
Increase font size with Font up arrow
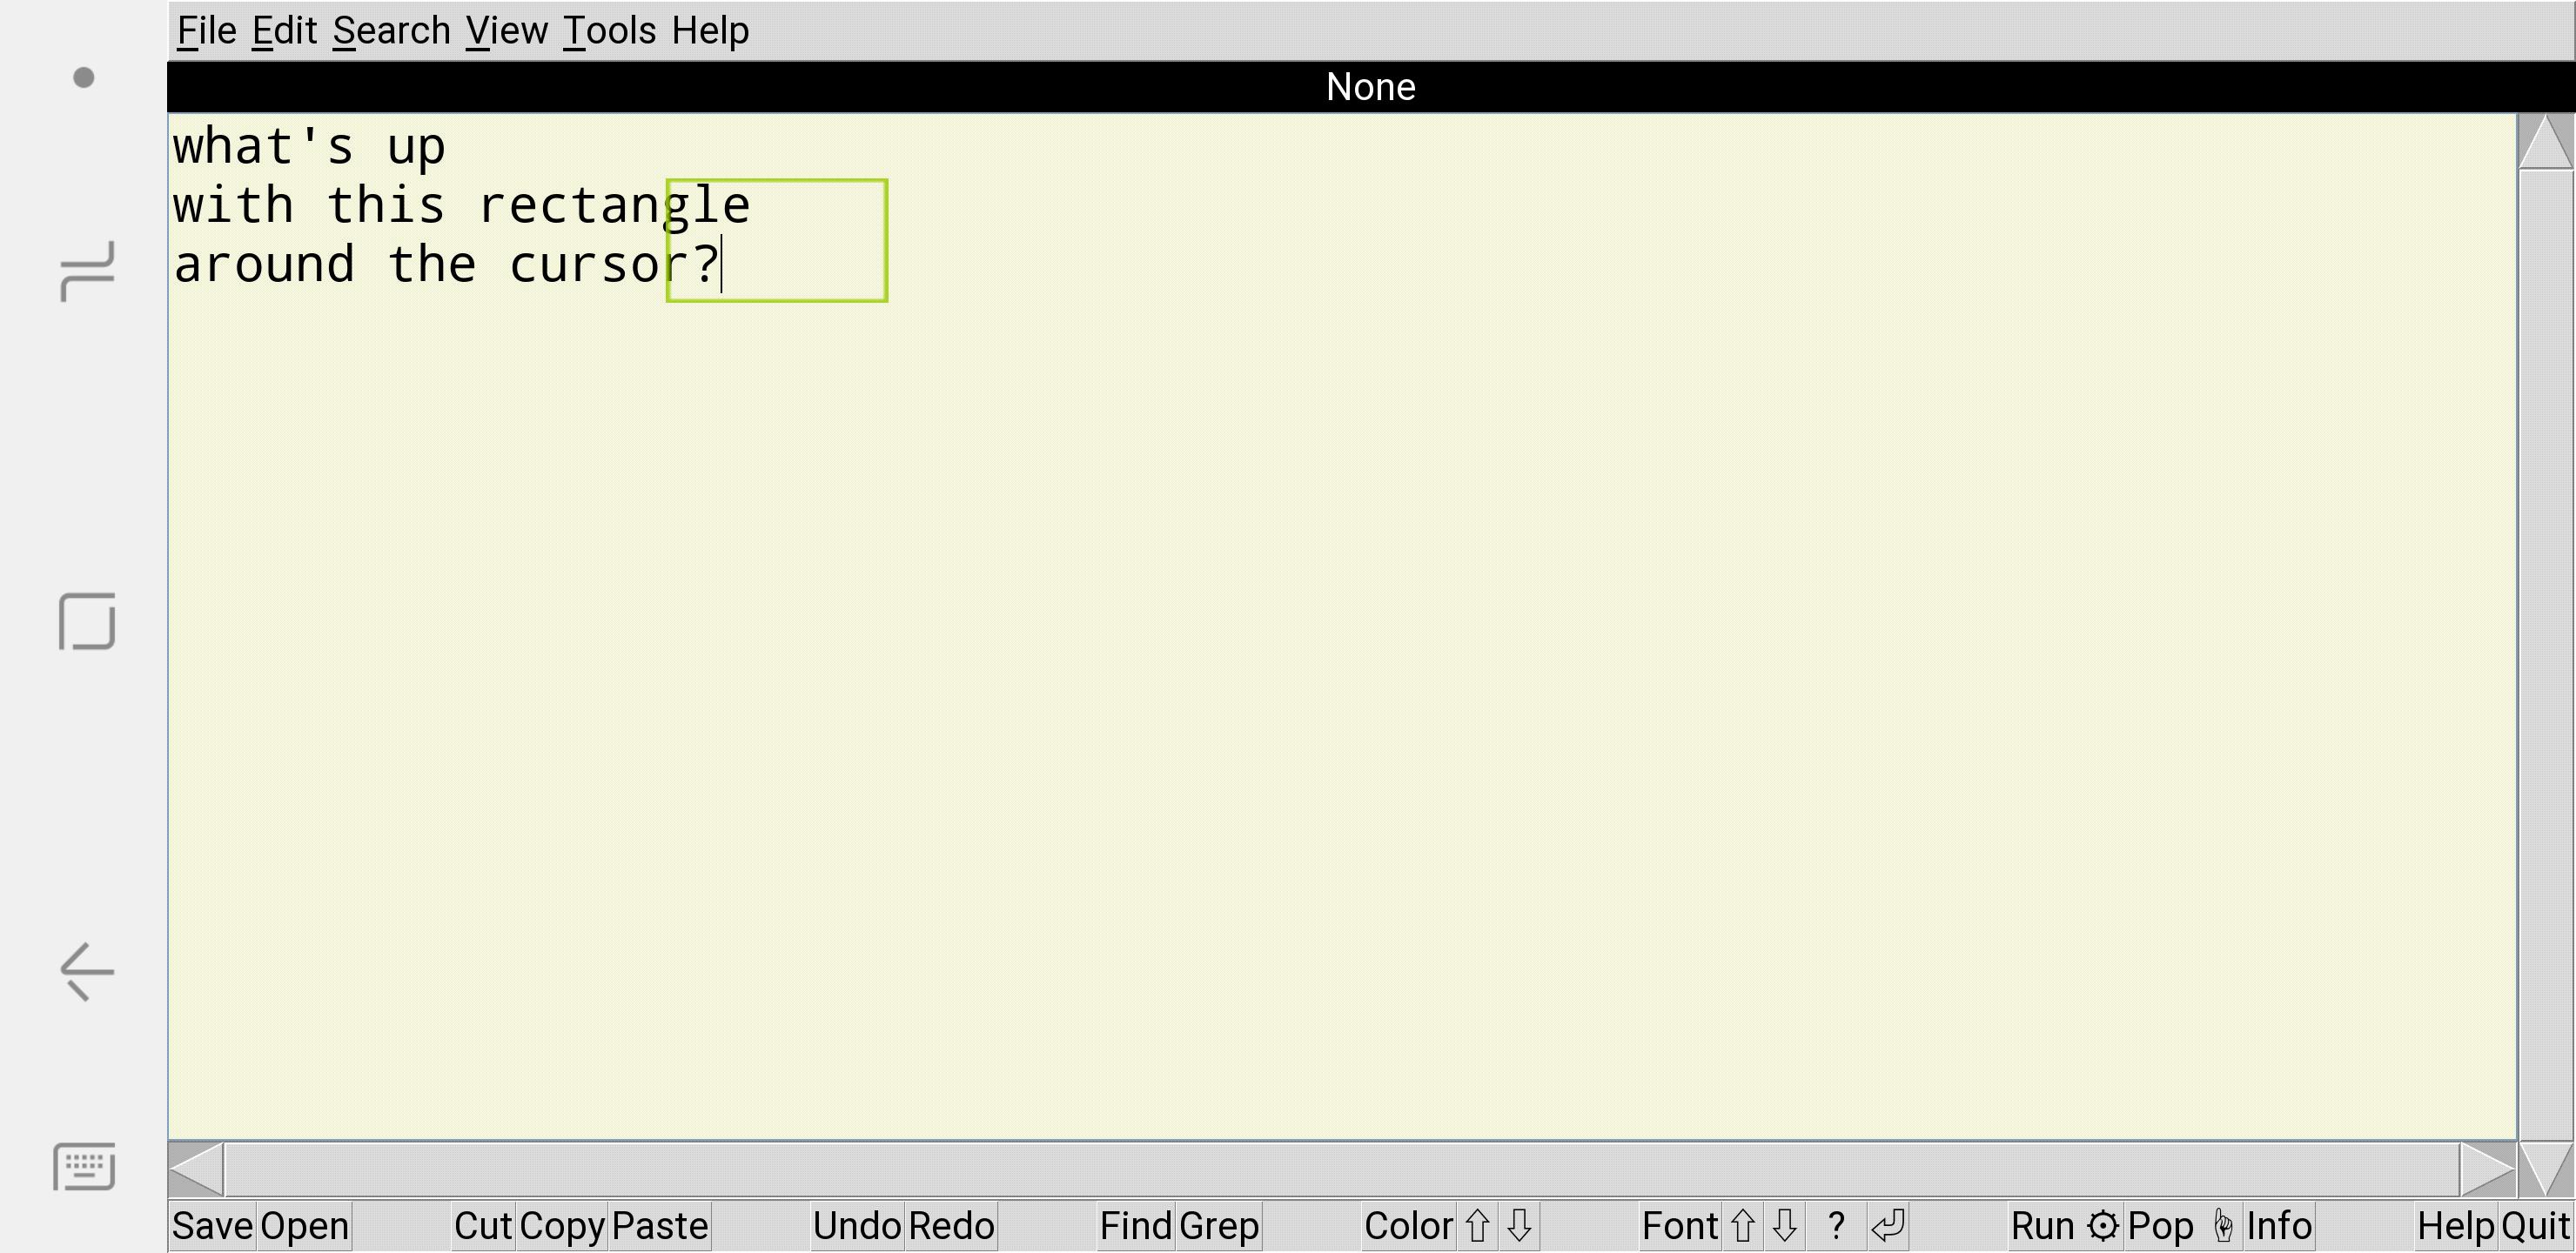[x=1742, y=1226]
